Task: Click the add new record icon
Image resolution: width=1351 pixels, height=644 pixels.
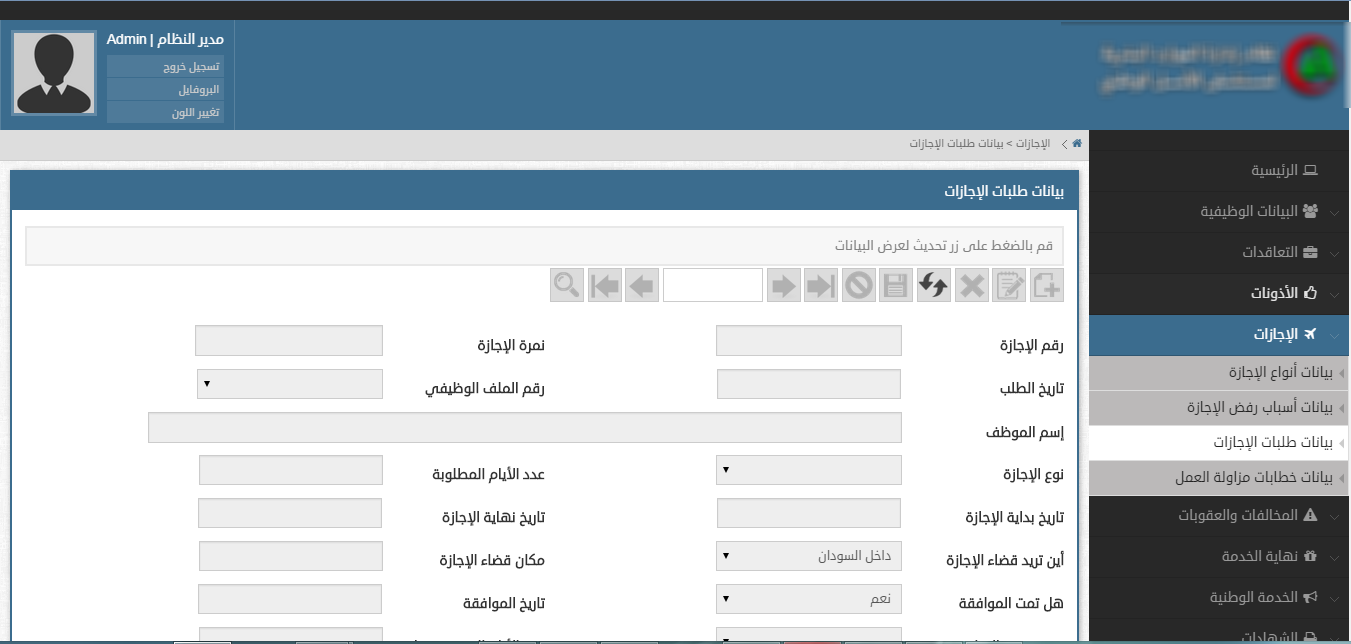Action: coord(1047,286)
